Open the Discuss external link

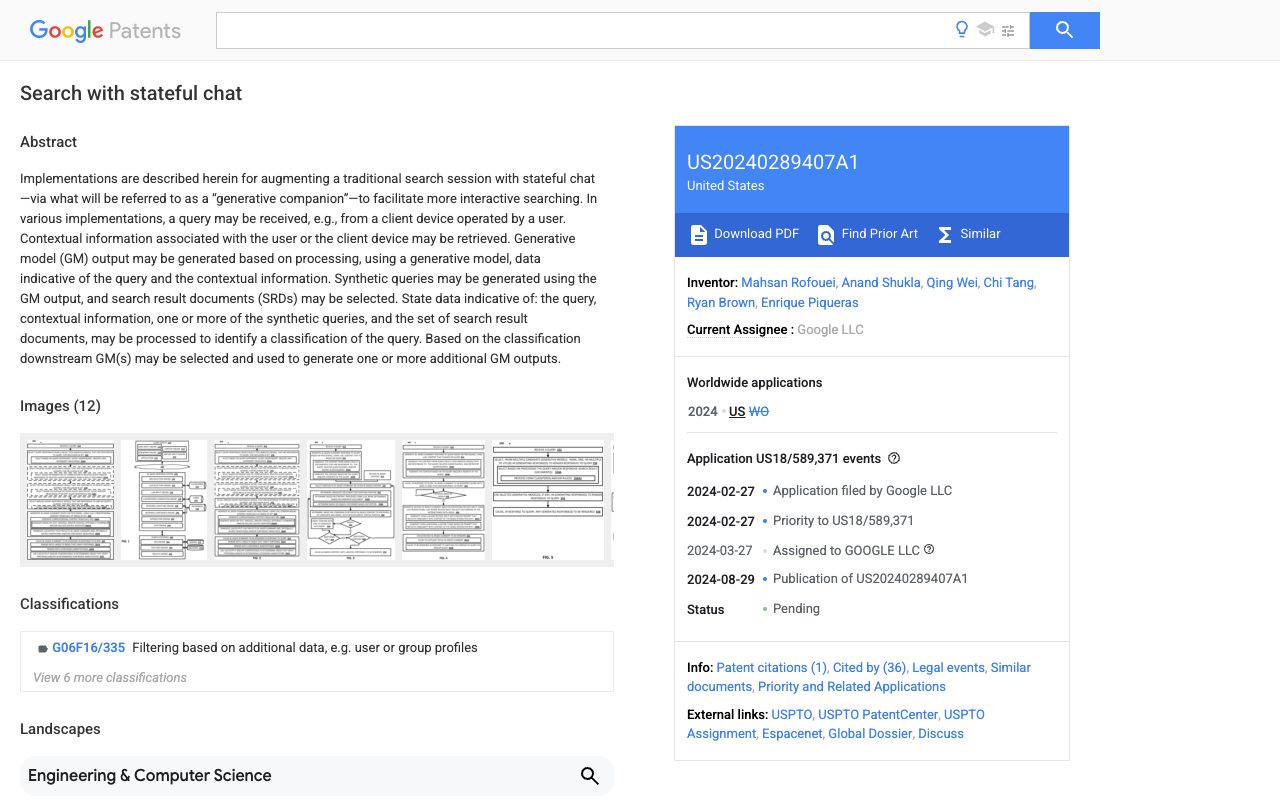click(x=941, y=733)
